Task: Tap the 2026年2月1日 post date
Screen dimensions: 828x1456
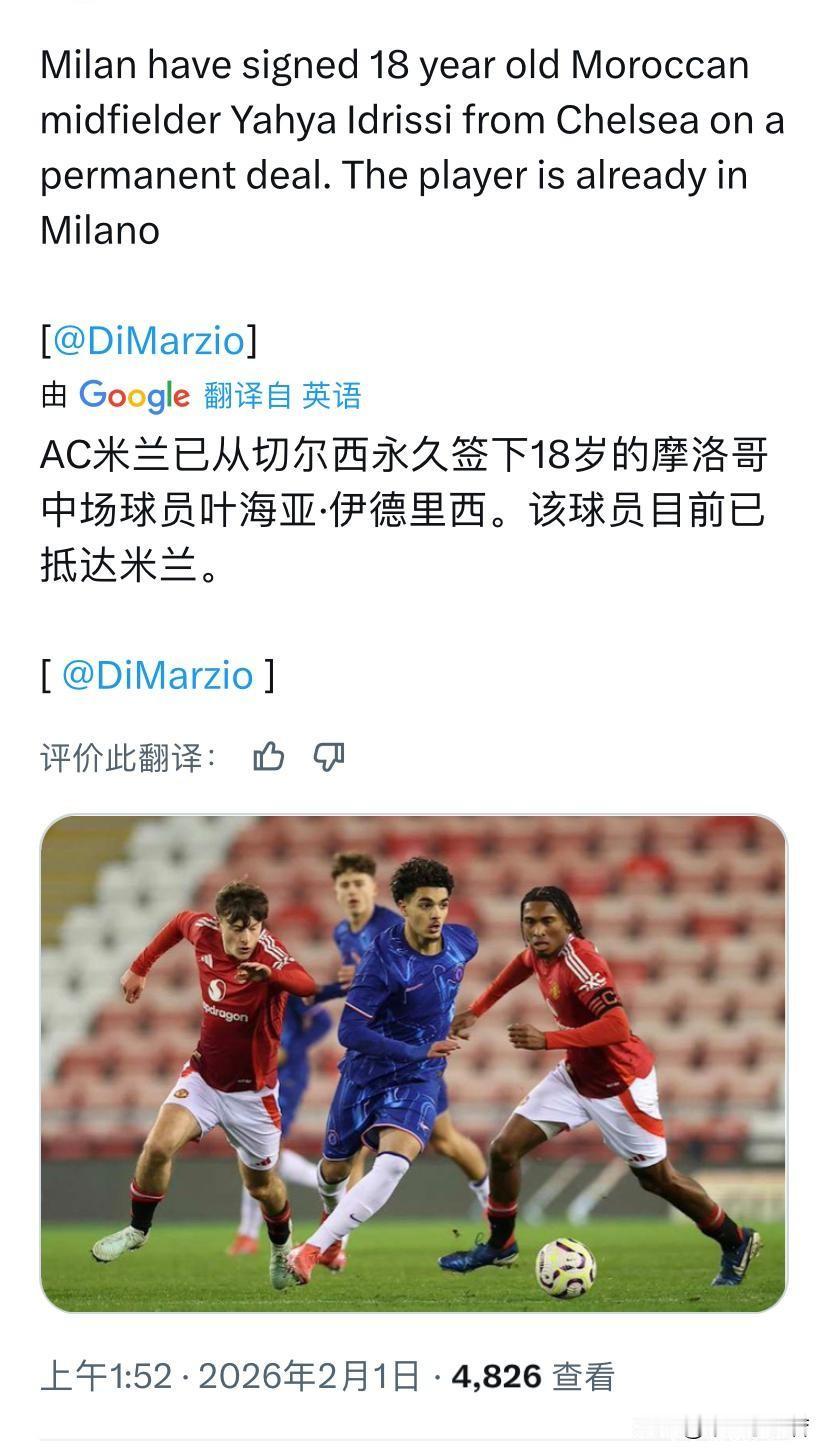Action: click(x=308, y=1377)
